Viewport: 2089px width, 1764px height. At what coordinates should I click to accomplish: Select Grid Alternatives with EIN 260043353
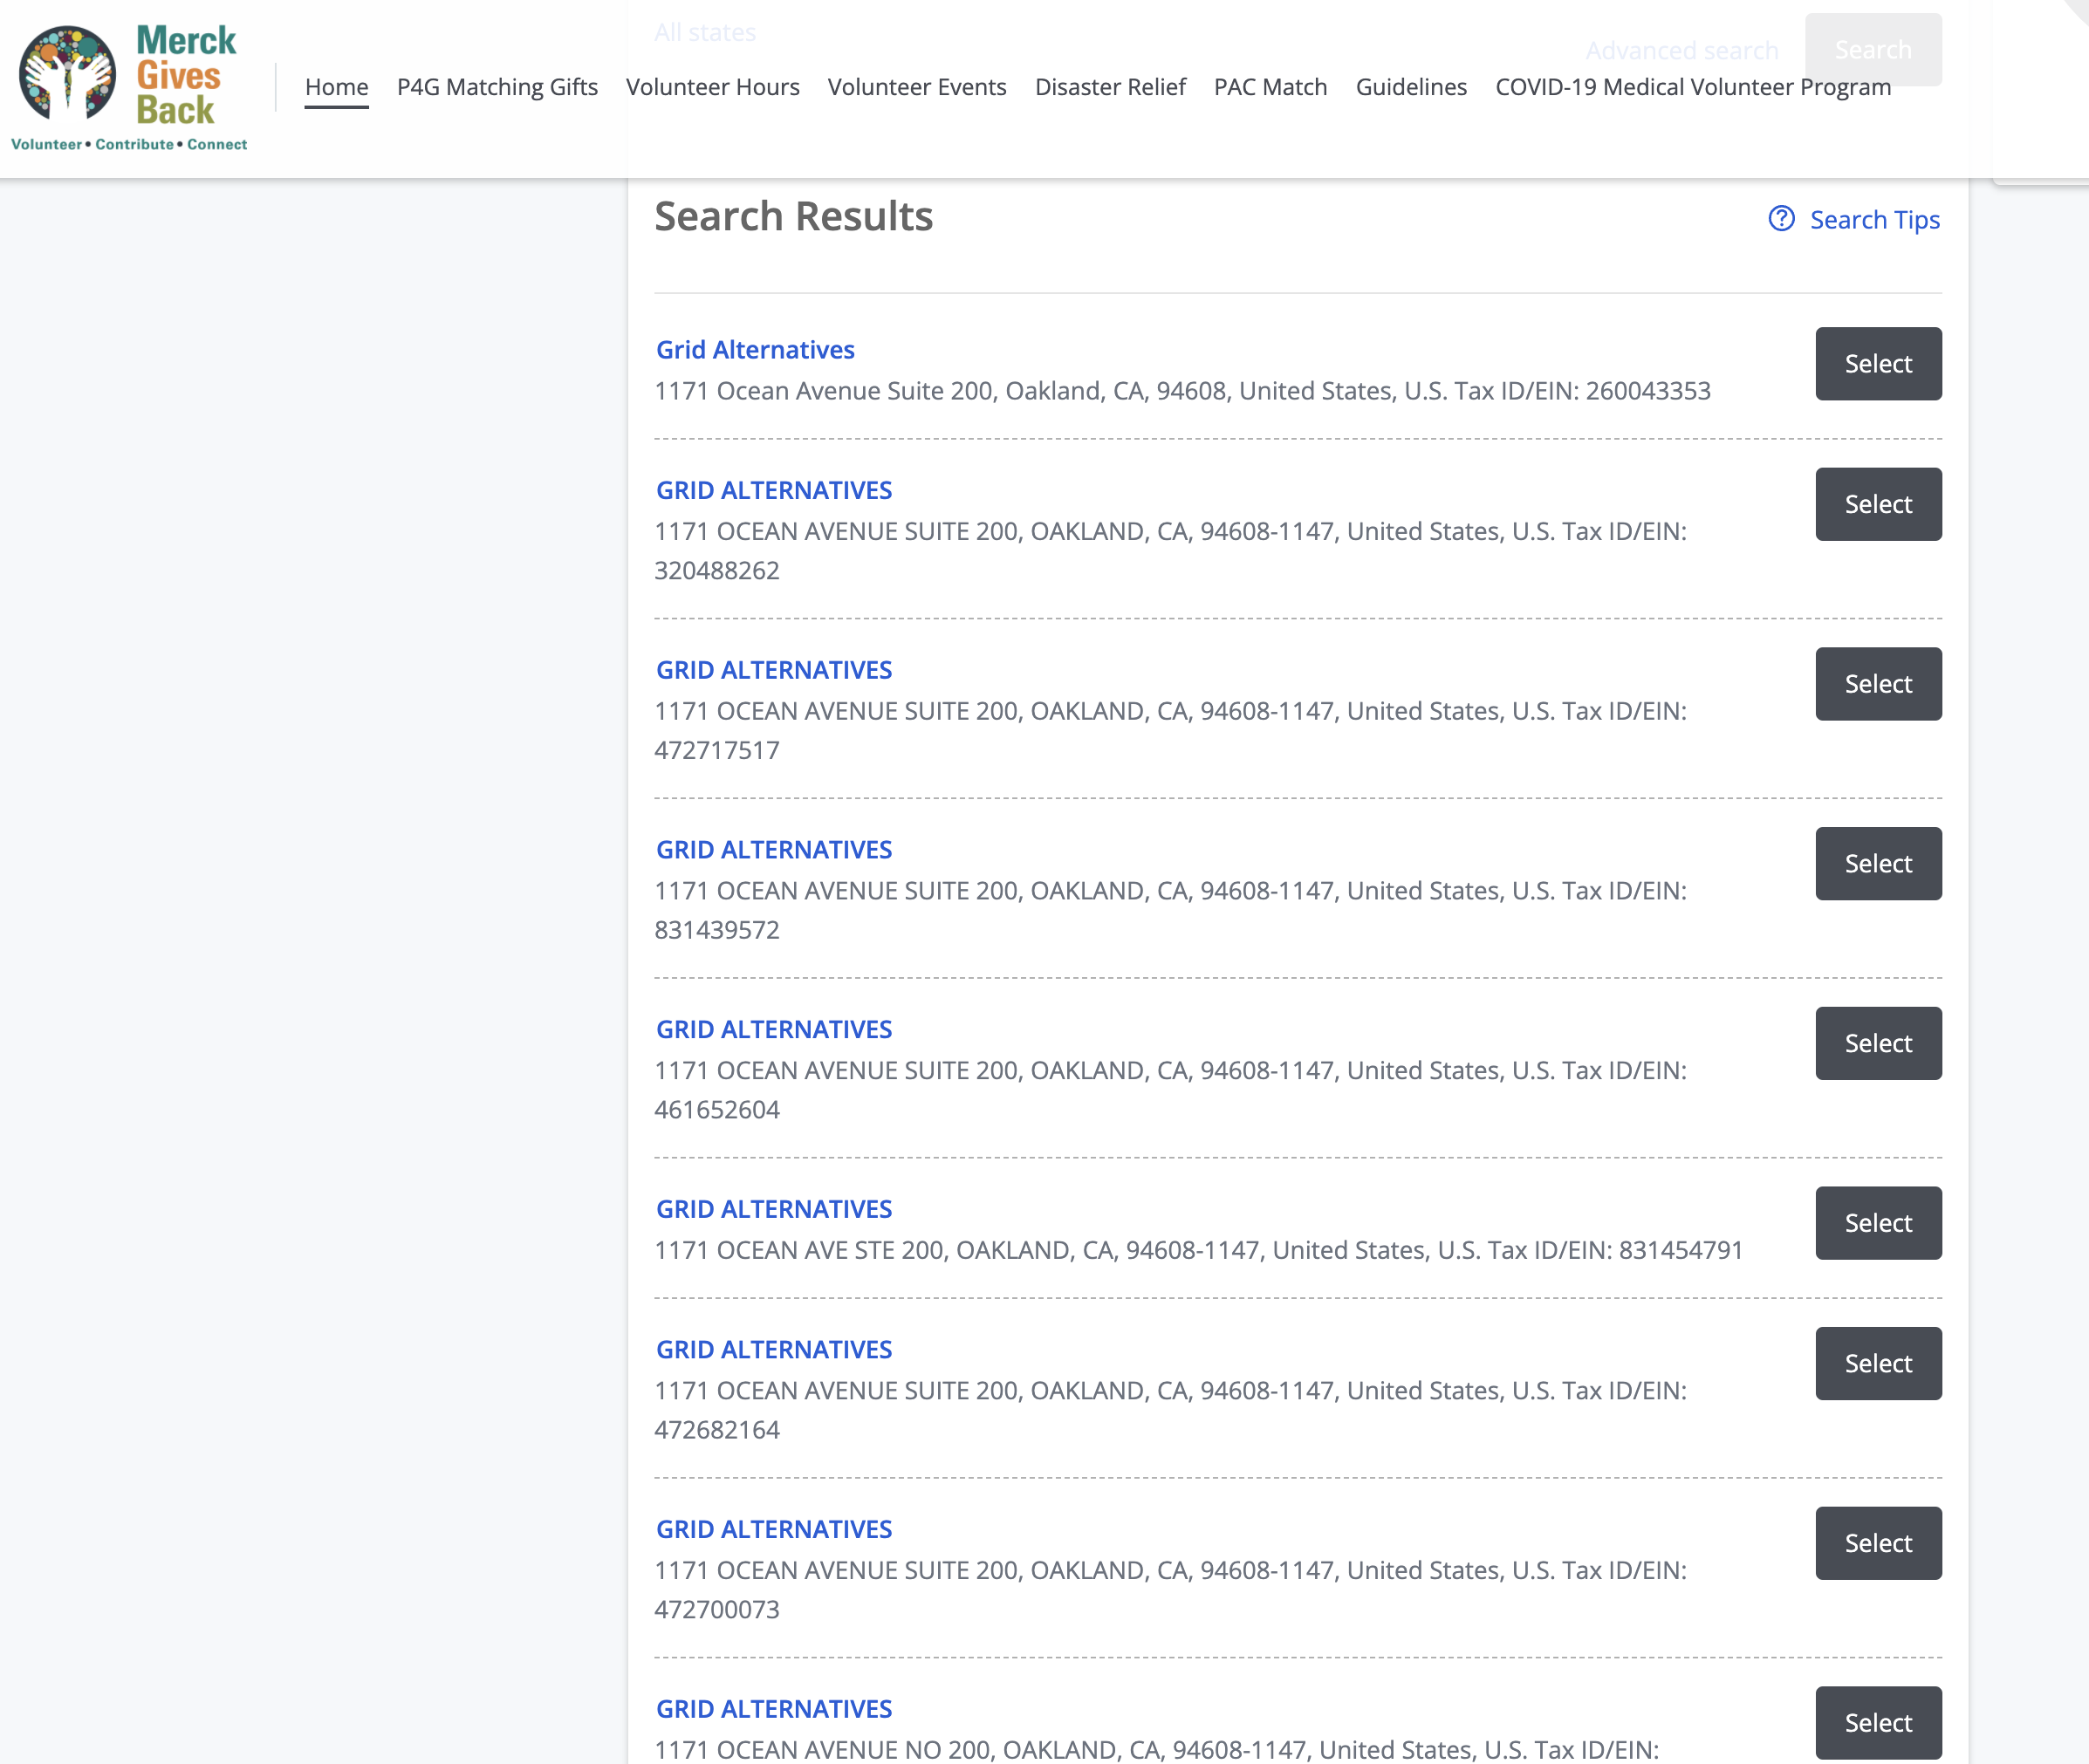(x=1877, y=364)
